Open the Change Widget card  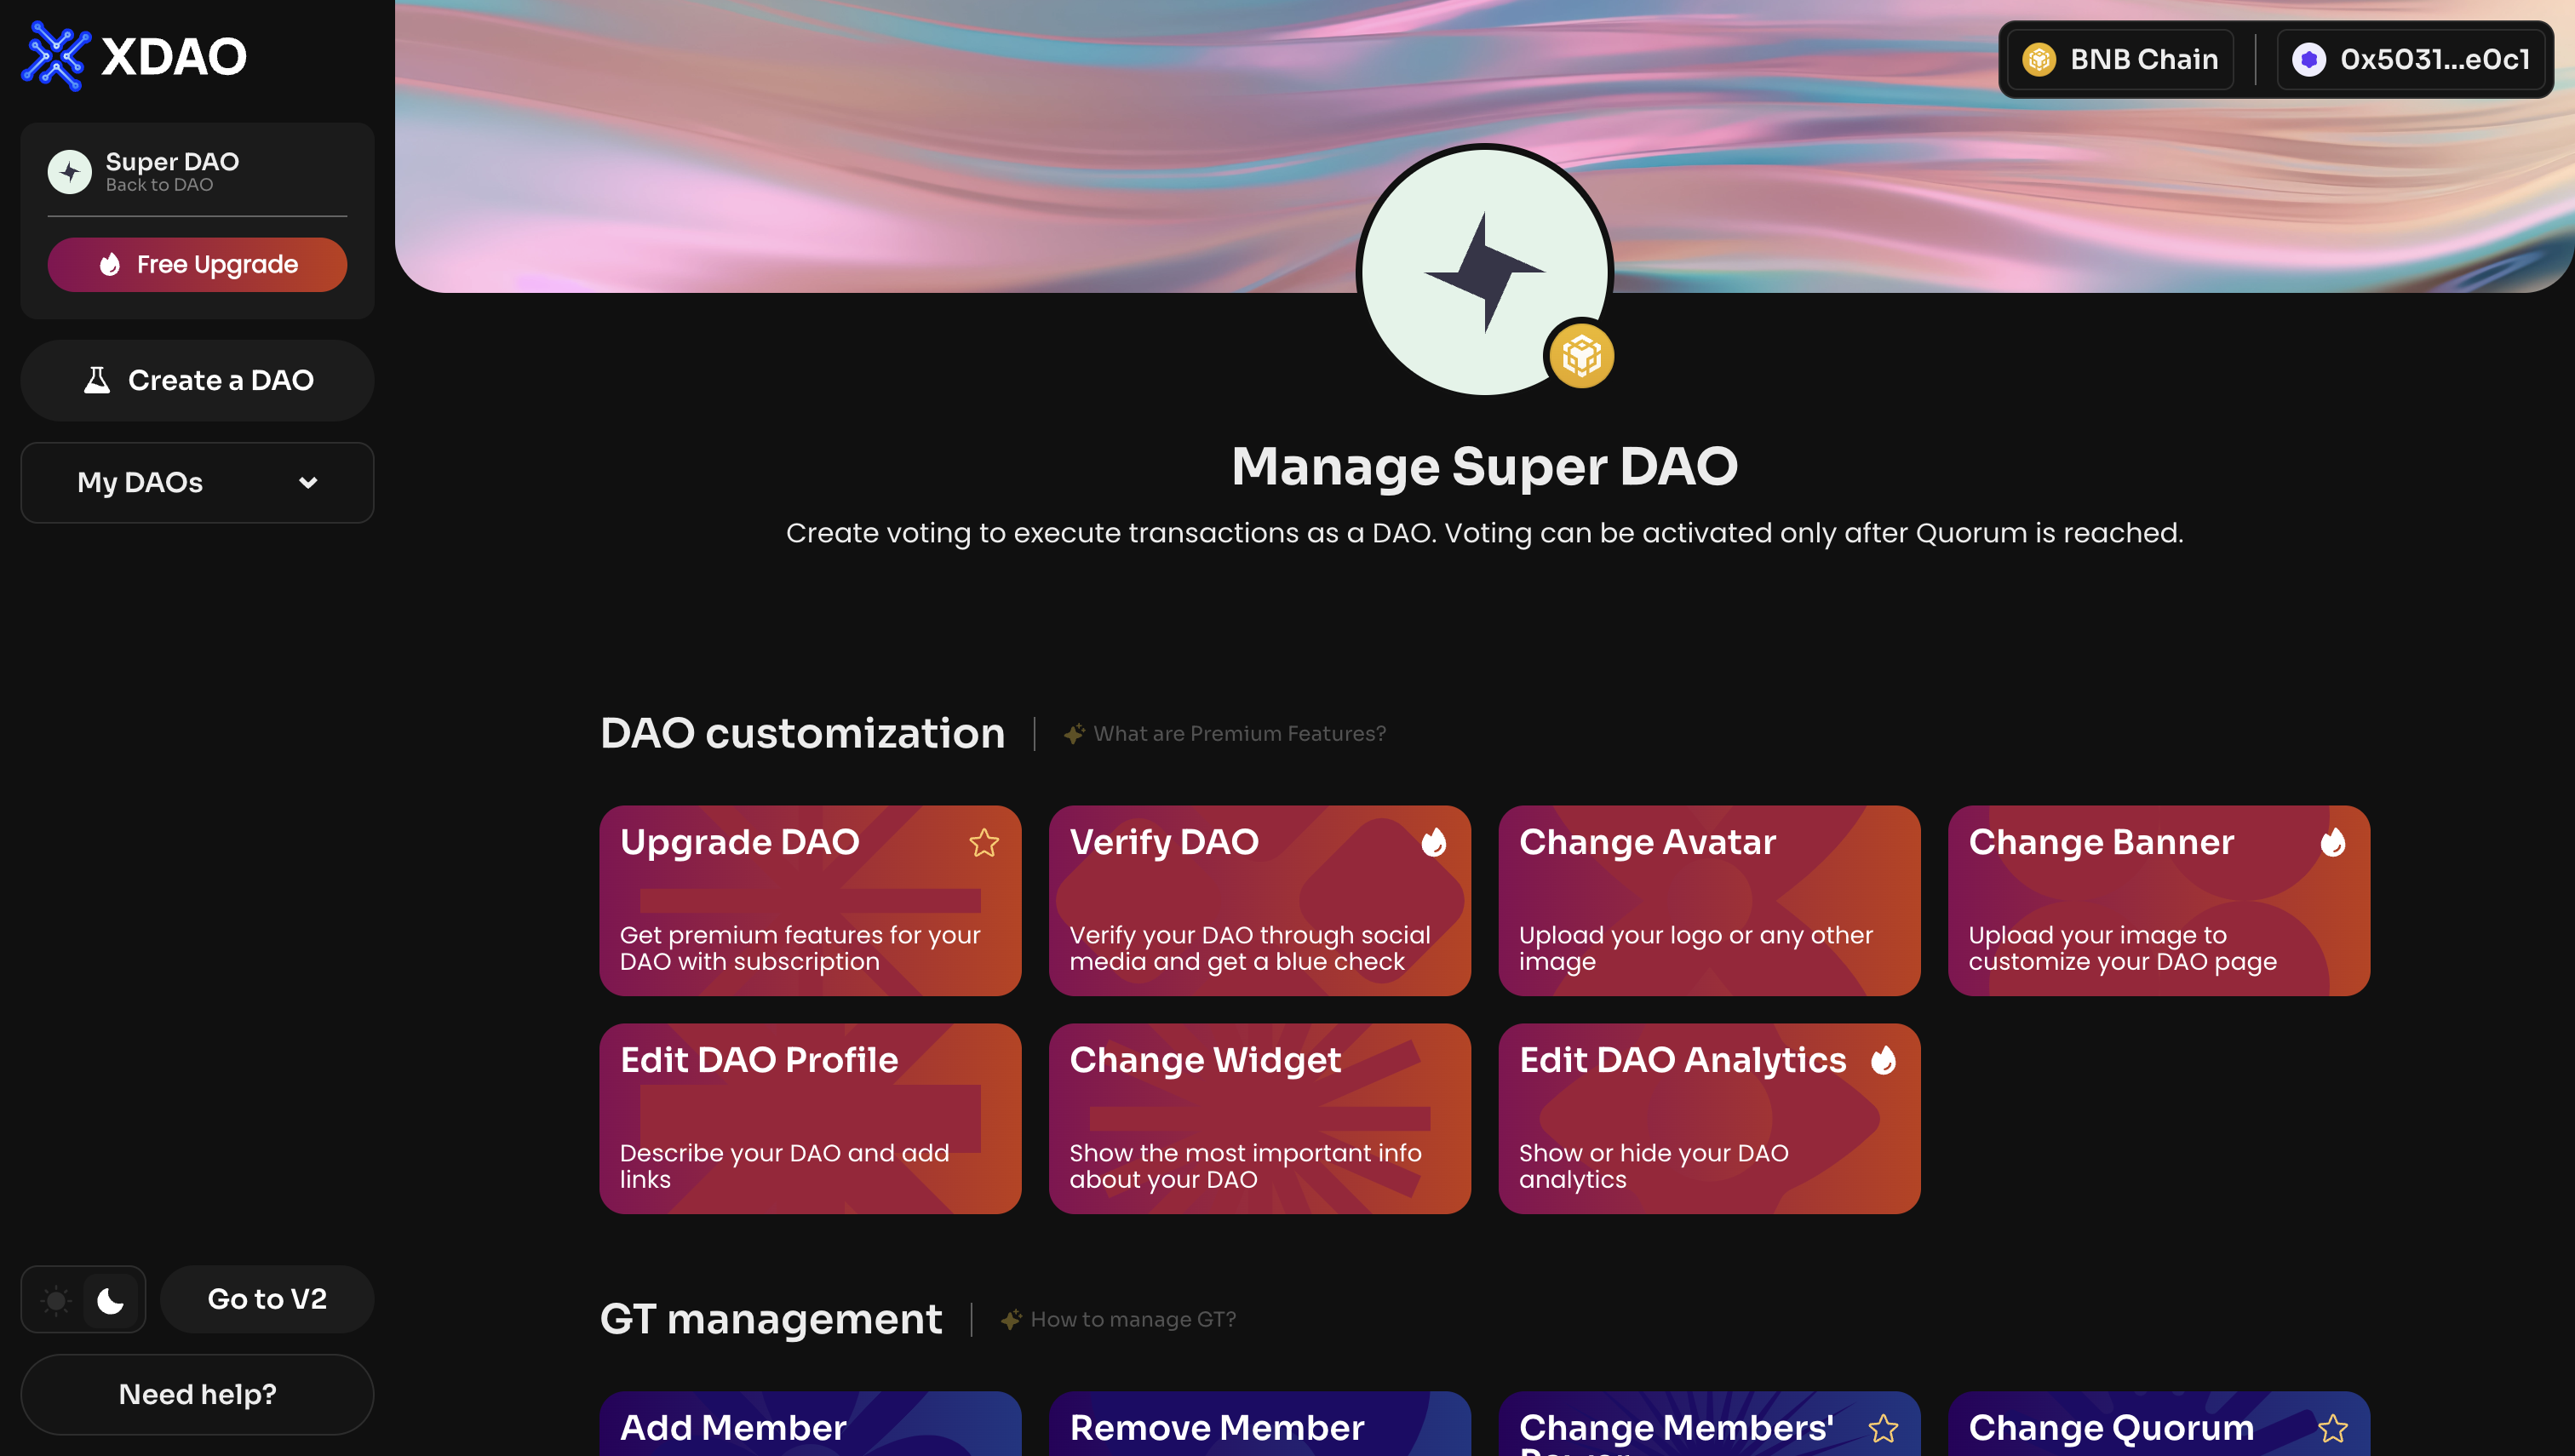pos(1259,1118)
